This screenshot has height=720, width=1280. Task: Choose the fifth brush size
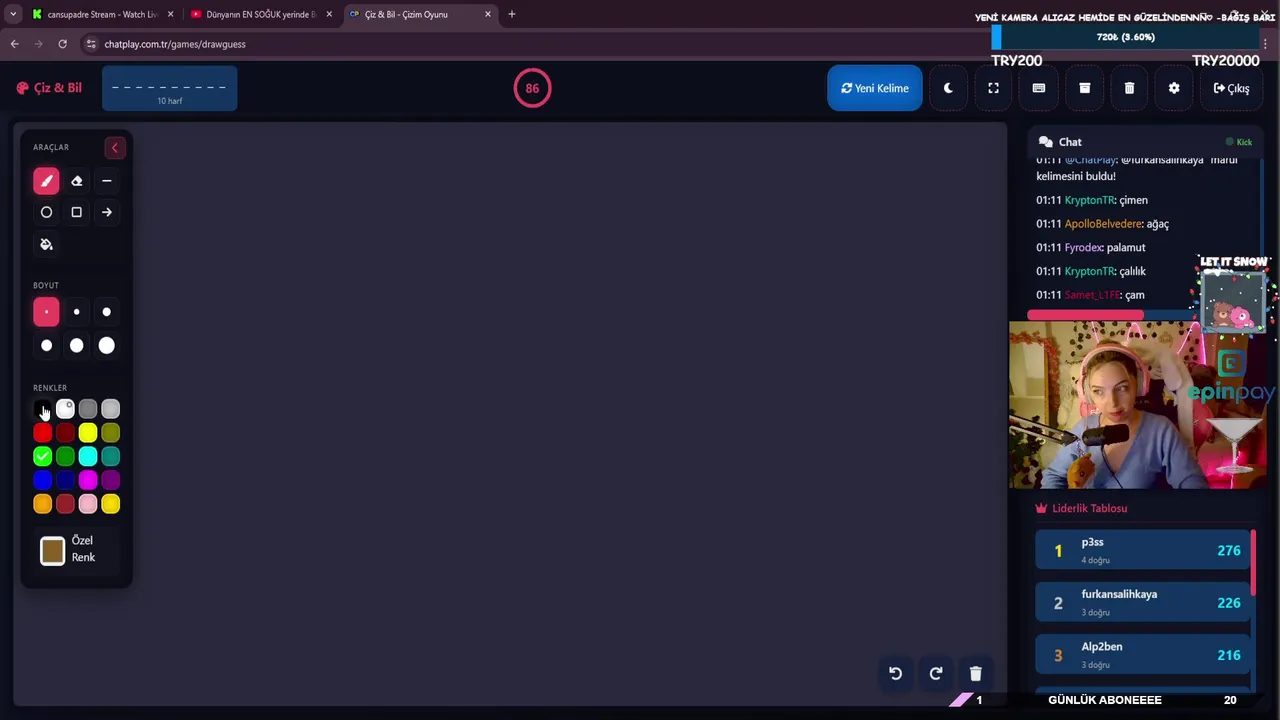[76, 346]
